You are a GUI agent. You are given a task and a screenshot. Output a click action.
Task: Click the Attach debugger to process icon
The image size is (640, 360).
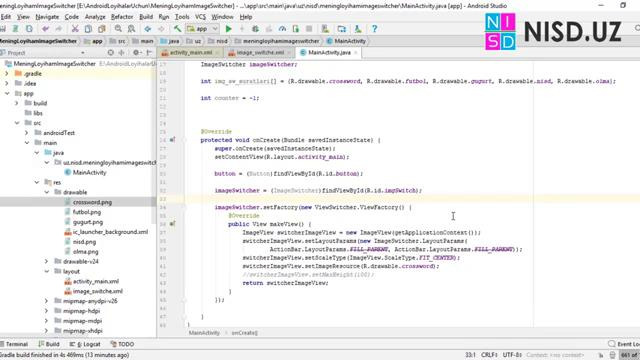(x=296, y=29)
